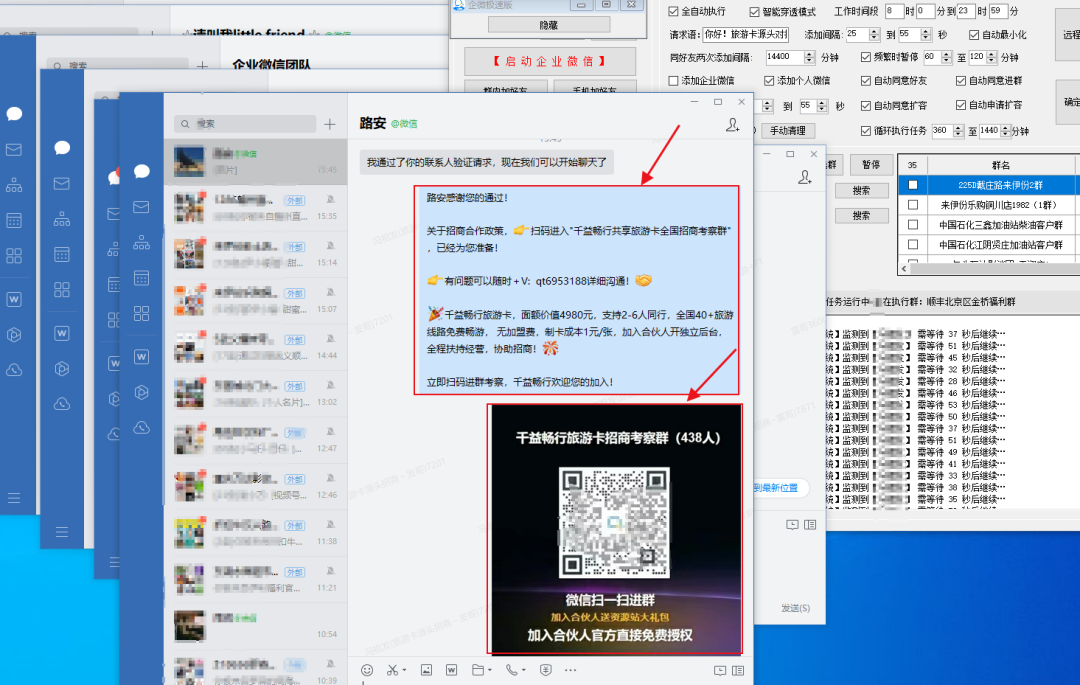Toggle 自动最小化 checkbox
The width and height of the screenshot is (1080, 685).
point(974,34)
